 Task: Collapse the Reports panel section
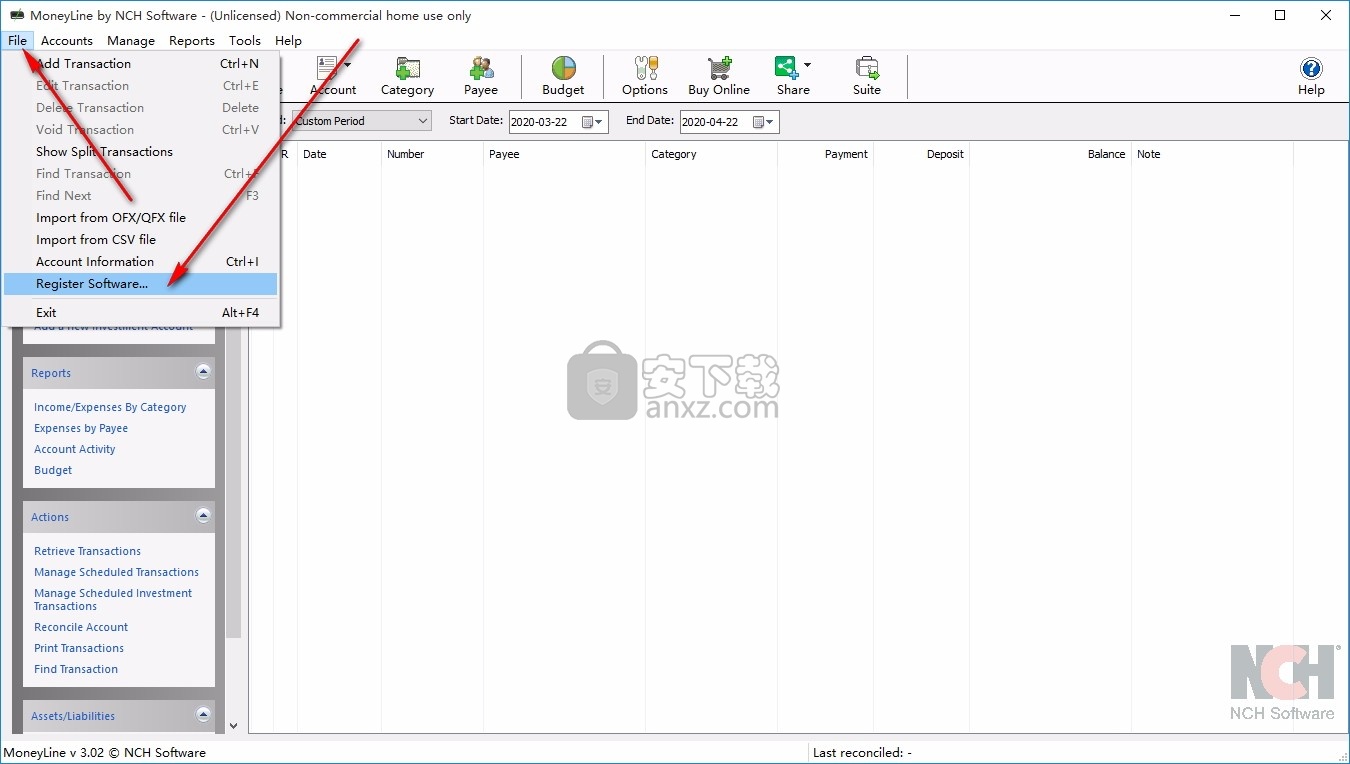point(203,372)
